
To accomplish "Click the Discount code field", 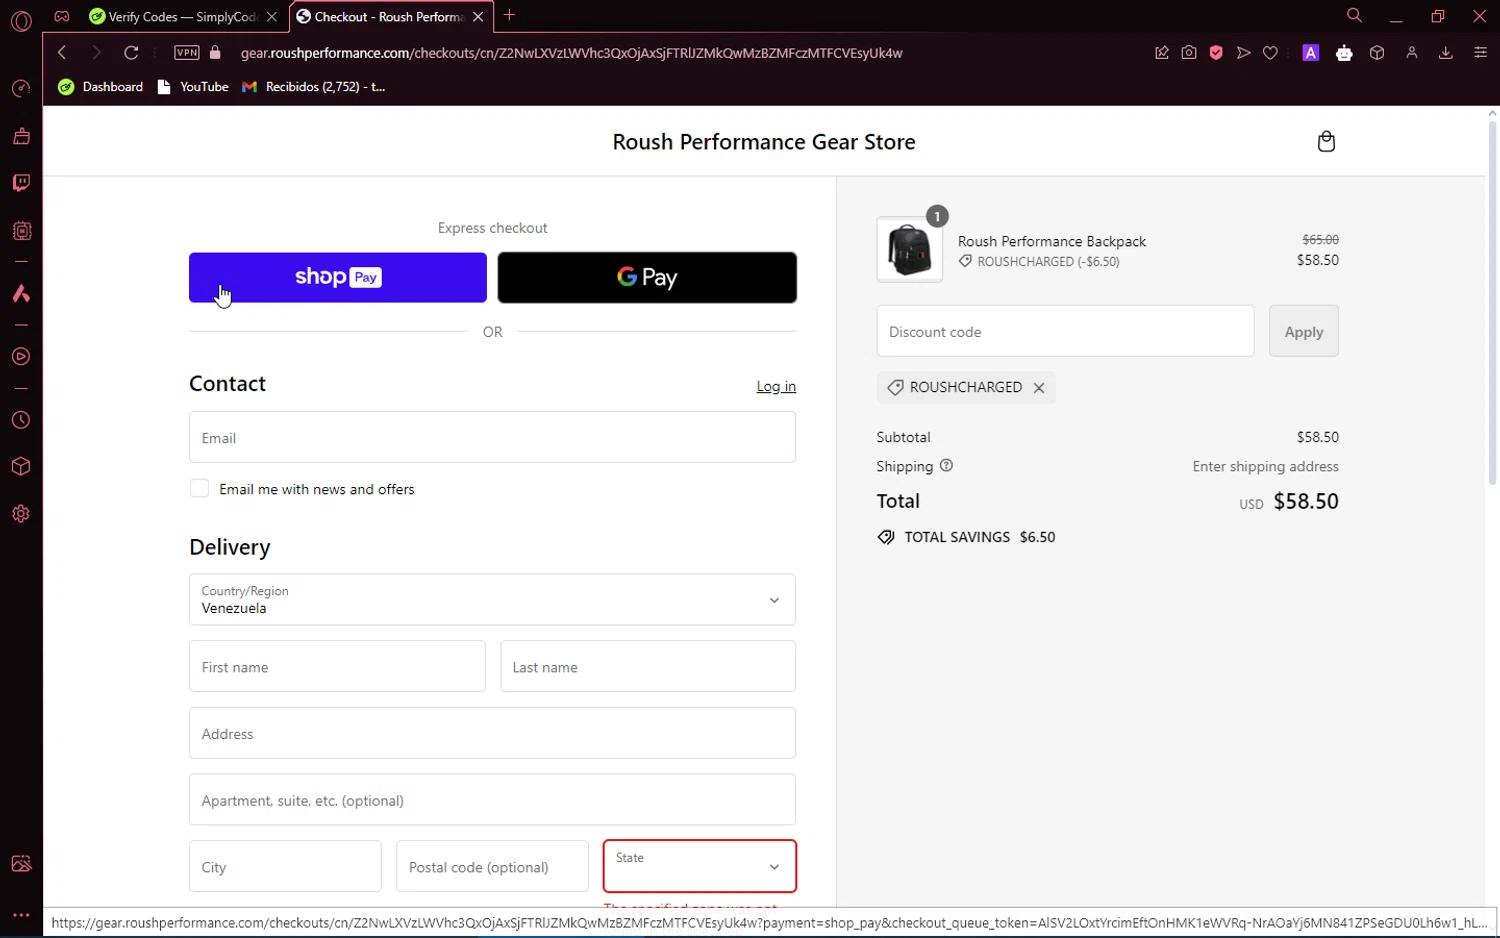I will 1065,331.
